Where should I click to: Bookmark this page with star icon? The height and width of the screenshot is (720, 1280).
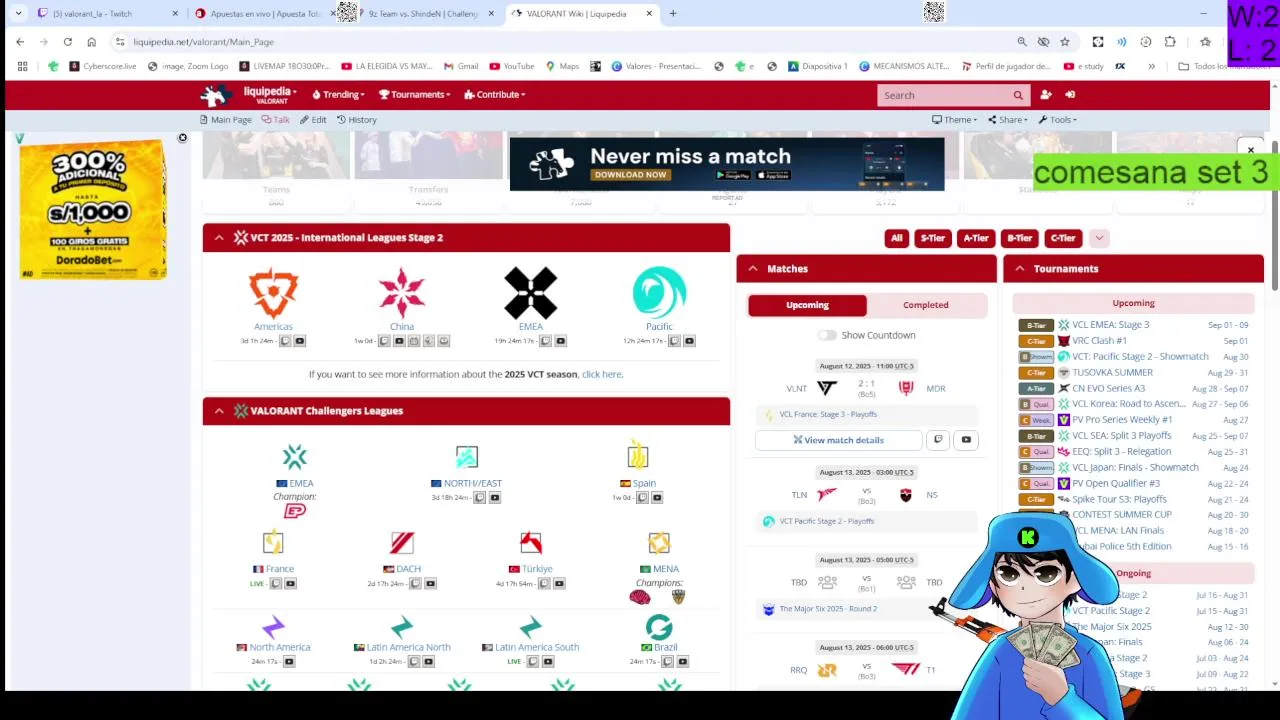click(x=1065, y=42)
